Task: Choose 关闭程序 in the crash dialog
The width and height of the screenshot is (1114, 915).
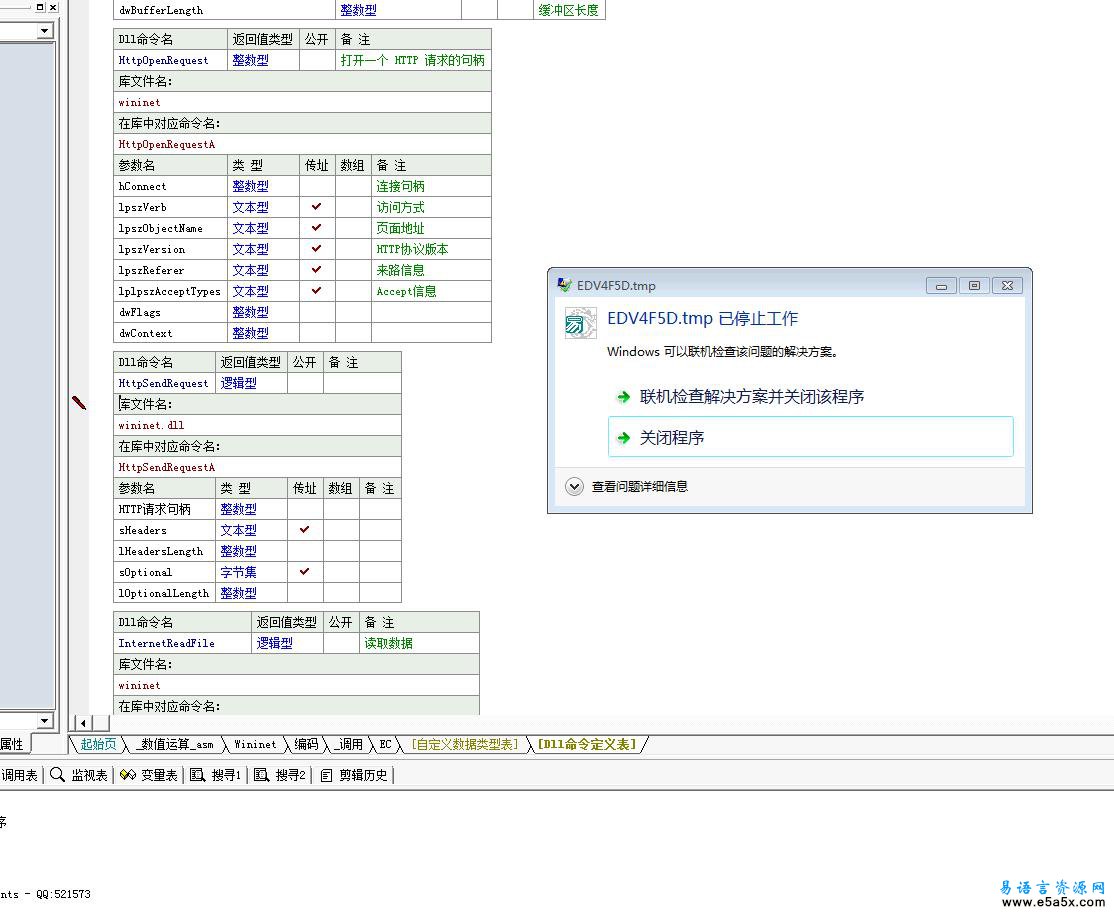Action: (x=811, y=437)
